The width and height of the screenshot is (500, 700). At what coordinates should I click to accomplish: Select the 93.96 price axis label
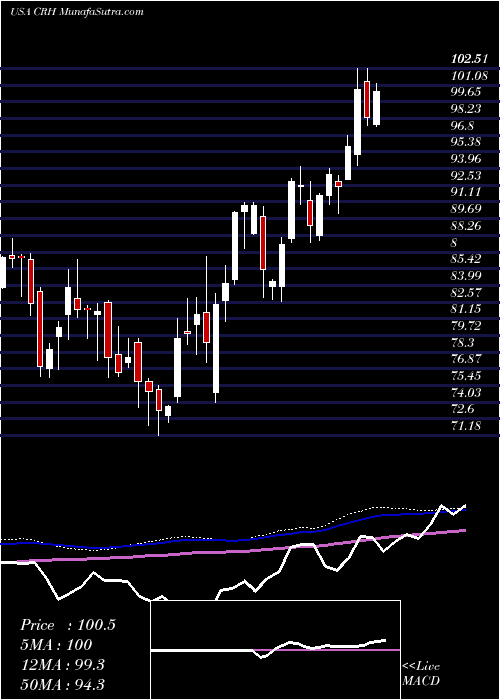pyautogui.click(x=467, y=159)
